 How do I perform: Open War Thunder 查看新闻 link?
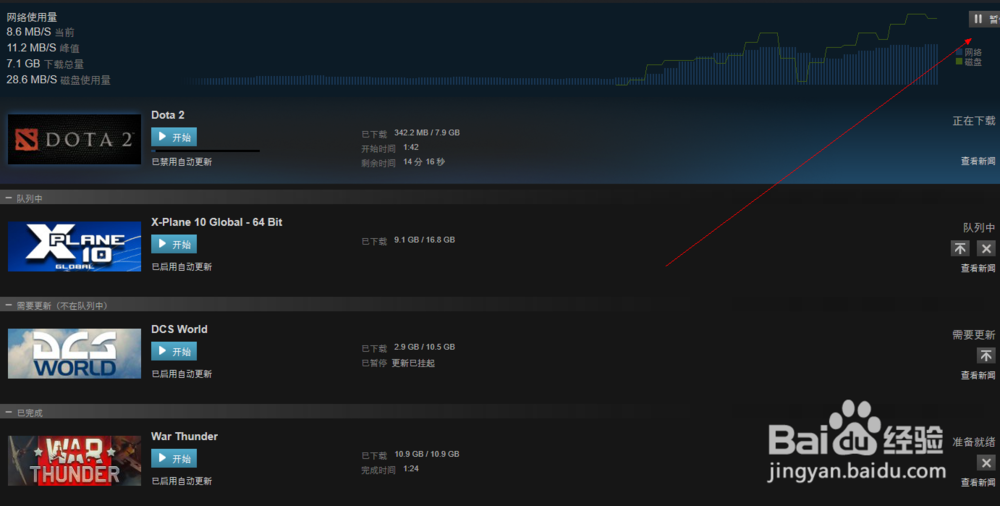tap(978, 483)
